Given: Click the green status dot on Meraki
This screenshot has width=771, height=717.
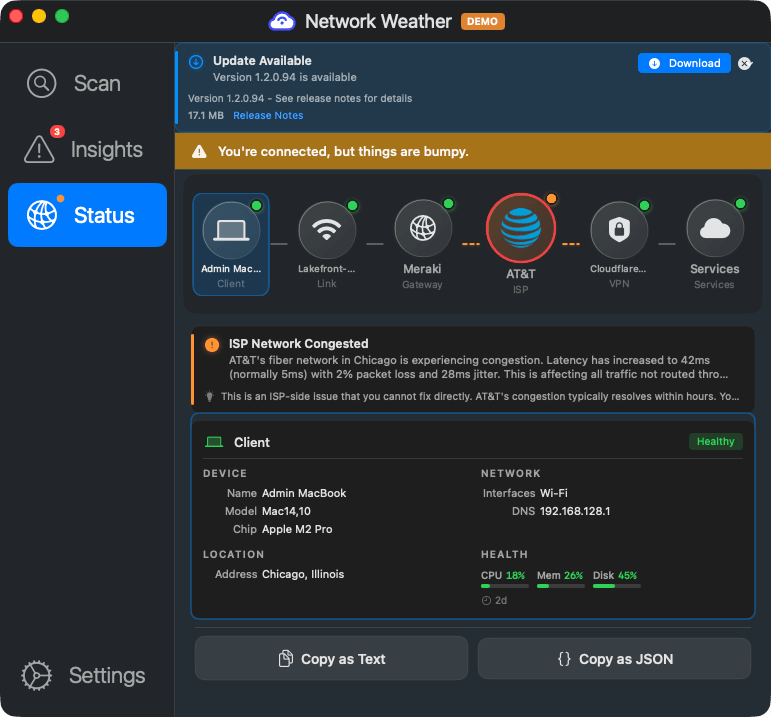Looking at the screenshot, I should (448, 204).
